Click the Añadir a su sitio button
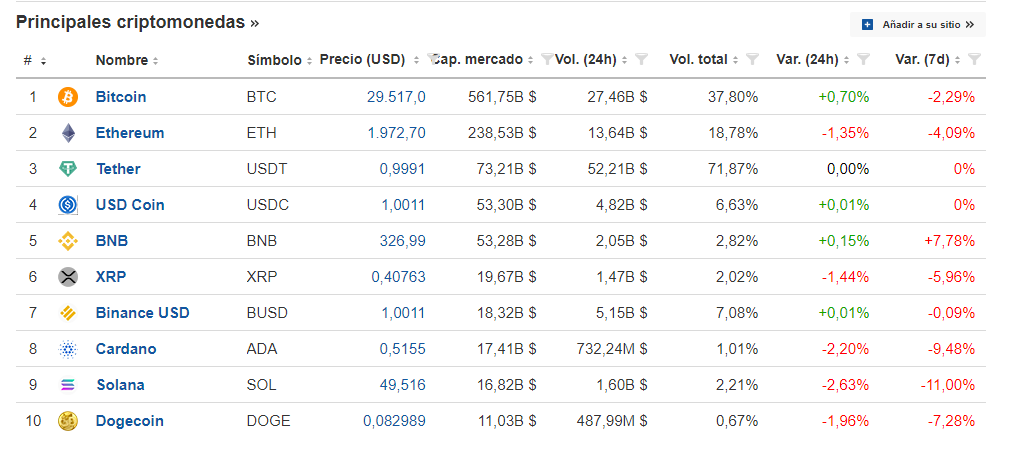 click(x=918, y=25)
